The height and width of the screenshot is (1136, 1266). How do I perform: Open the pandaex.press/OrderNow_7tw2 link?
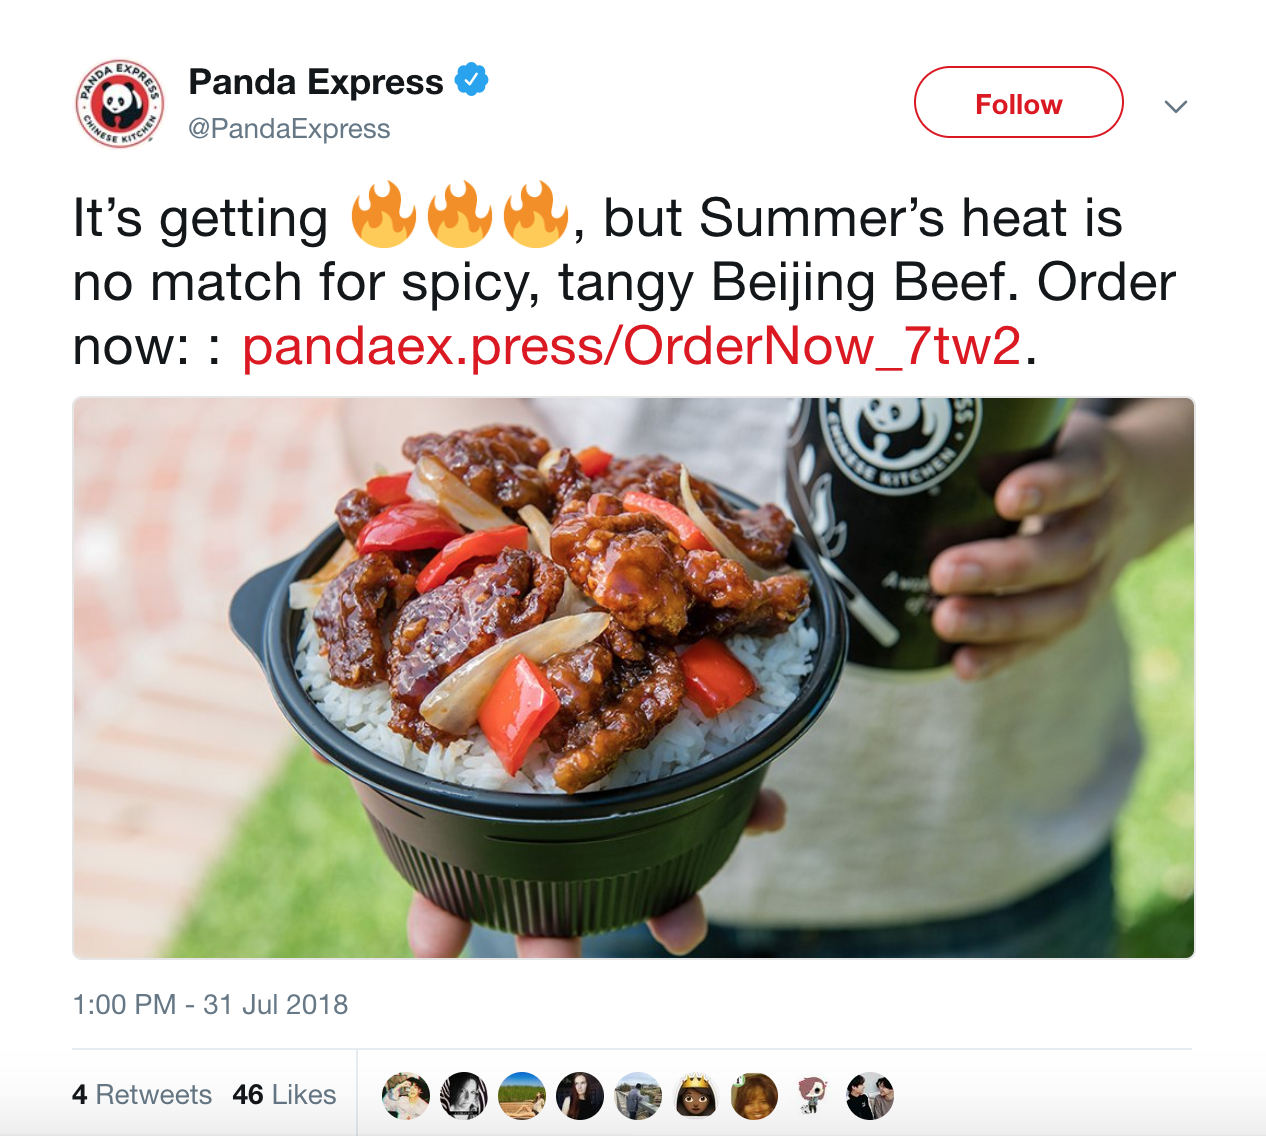pyautogui.click(x=631, y=346)
